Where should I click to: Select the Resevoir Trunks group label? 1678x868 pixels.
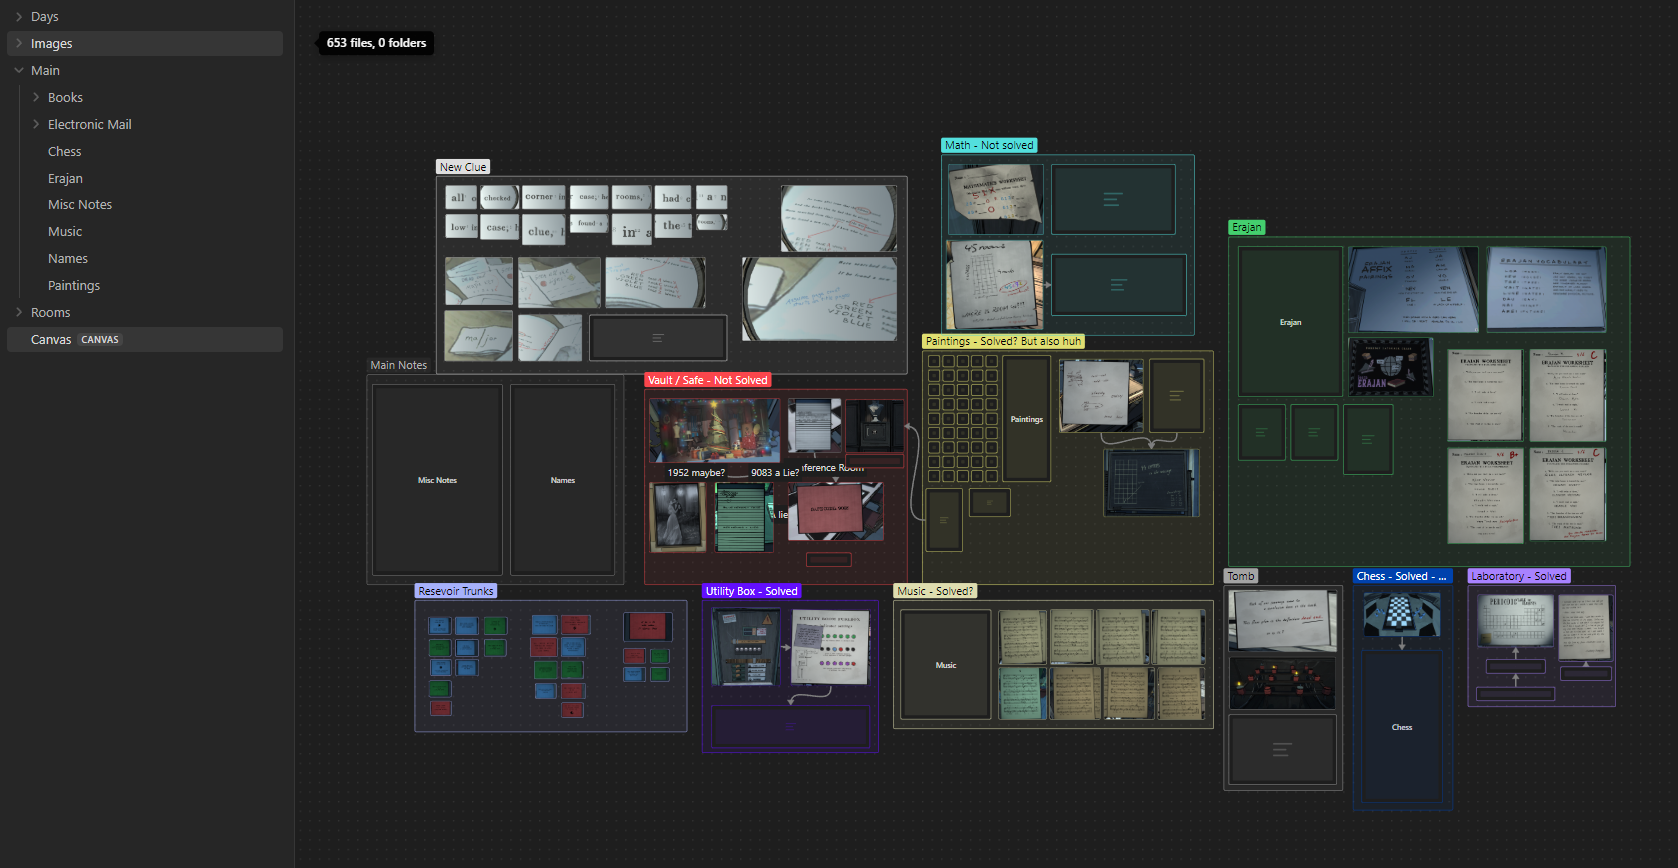[456, 591]
